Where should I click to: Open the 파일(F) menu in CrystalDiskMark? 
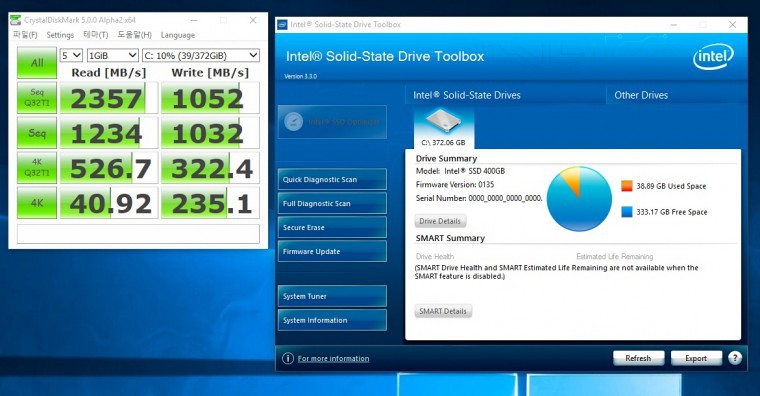25,35
